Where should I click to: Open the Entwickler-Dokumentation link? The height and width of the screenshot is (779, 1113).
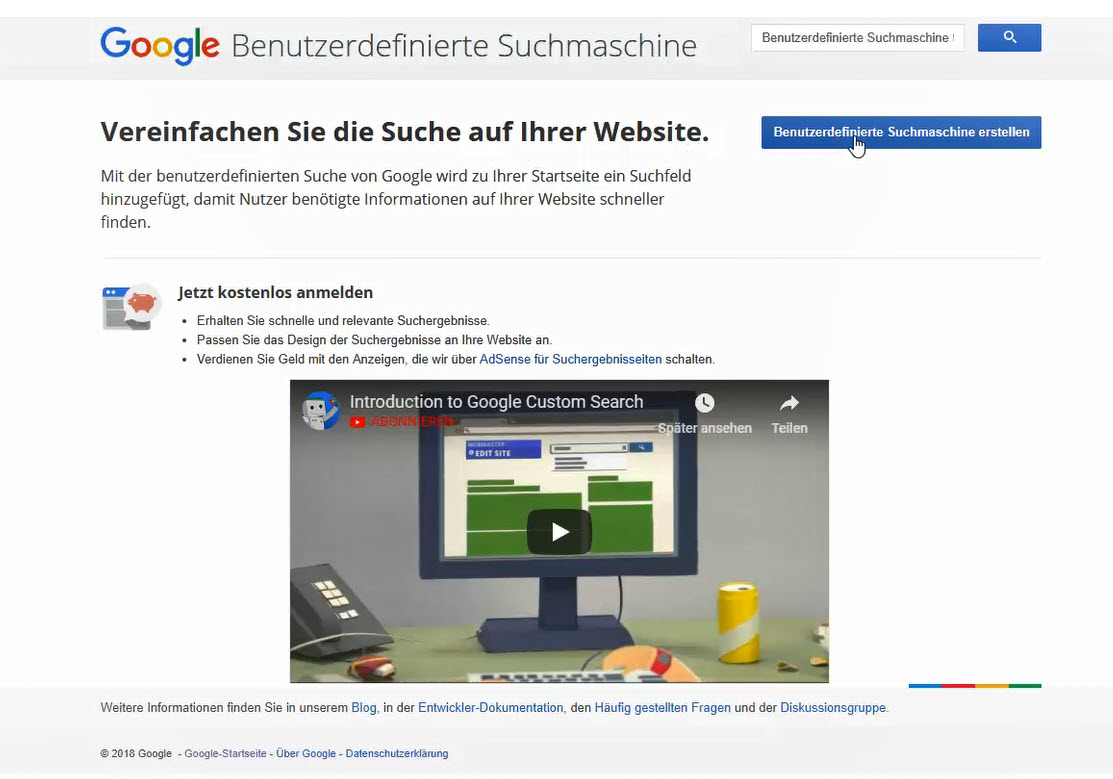[x=490, y=708]
